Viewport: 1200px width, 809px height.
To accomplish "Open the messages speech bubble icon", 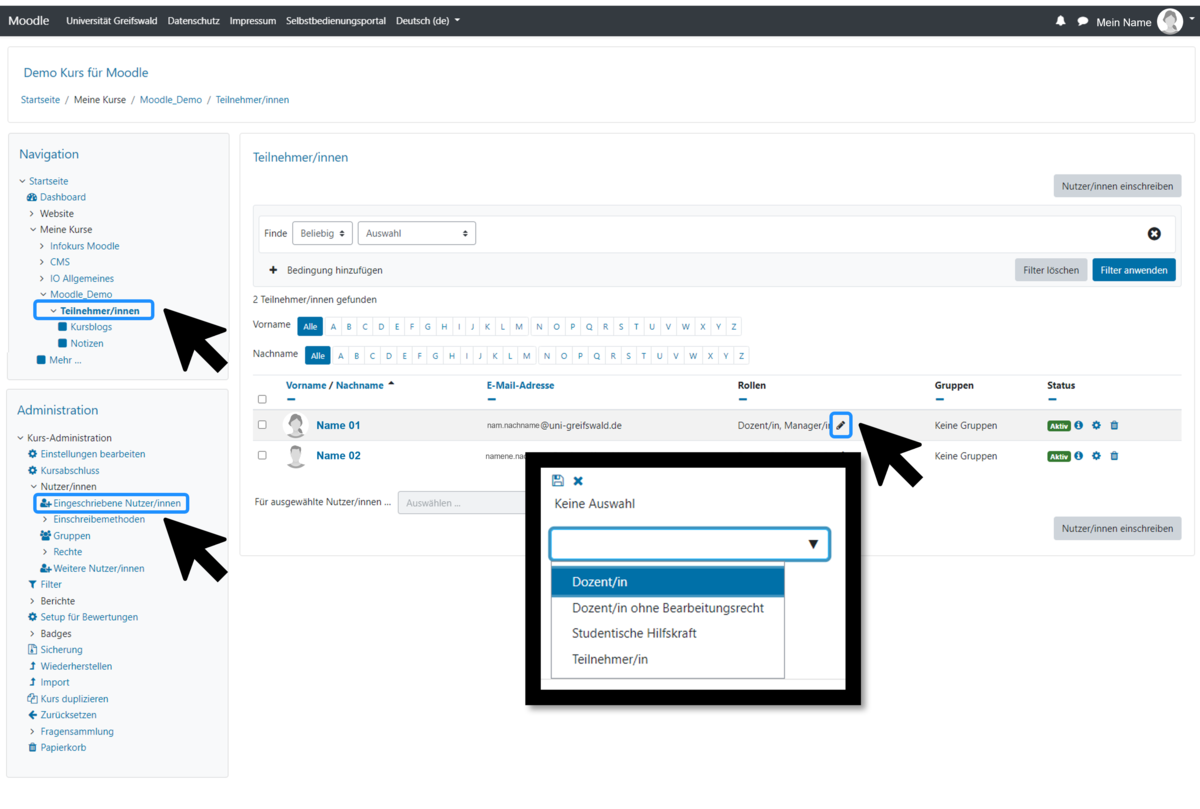I will point(1082,21).
